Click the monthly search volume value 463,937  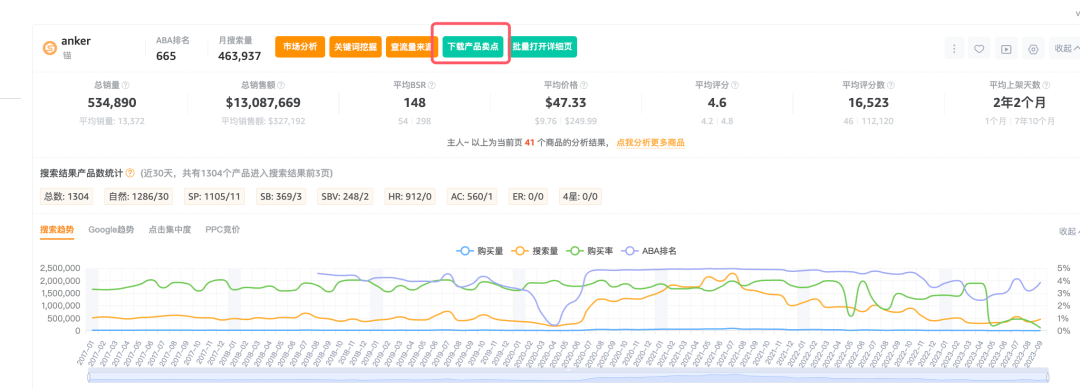click(240, 56)
